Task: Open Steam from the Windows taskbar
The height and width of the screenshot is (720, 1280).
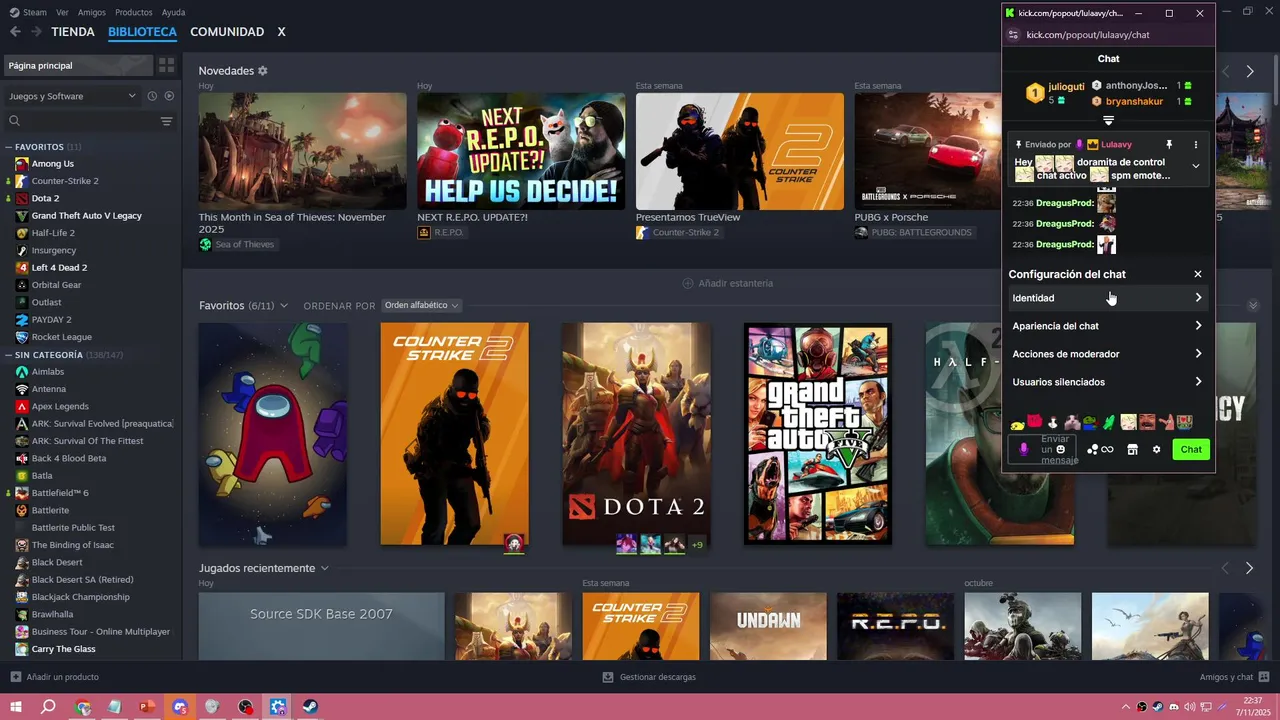Action: click(311, 707)
